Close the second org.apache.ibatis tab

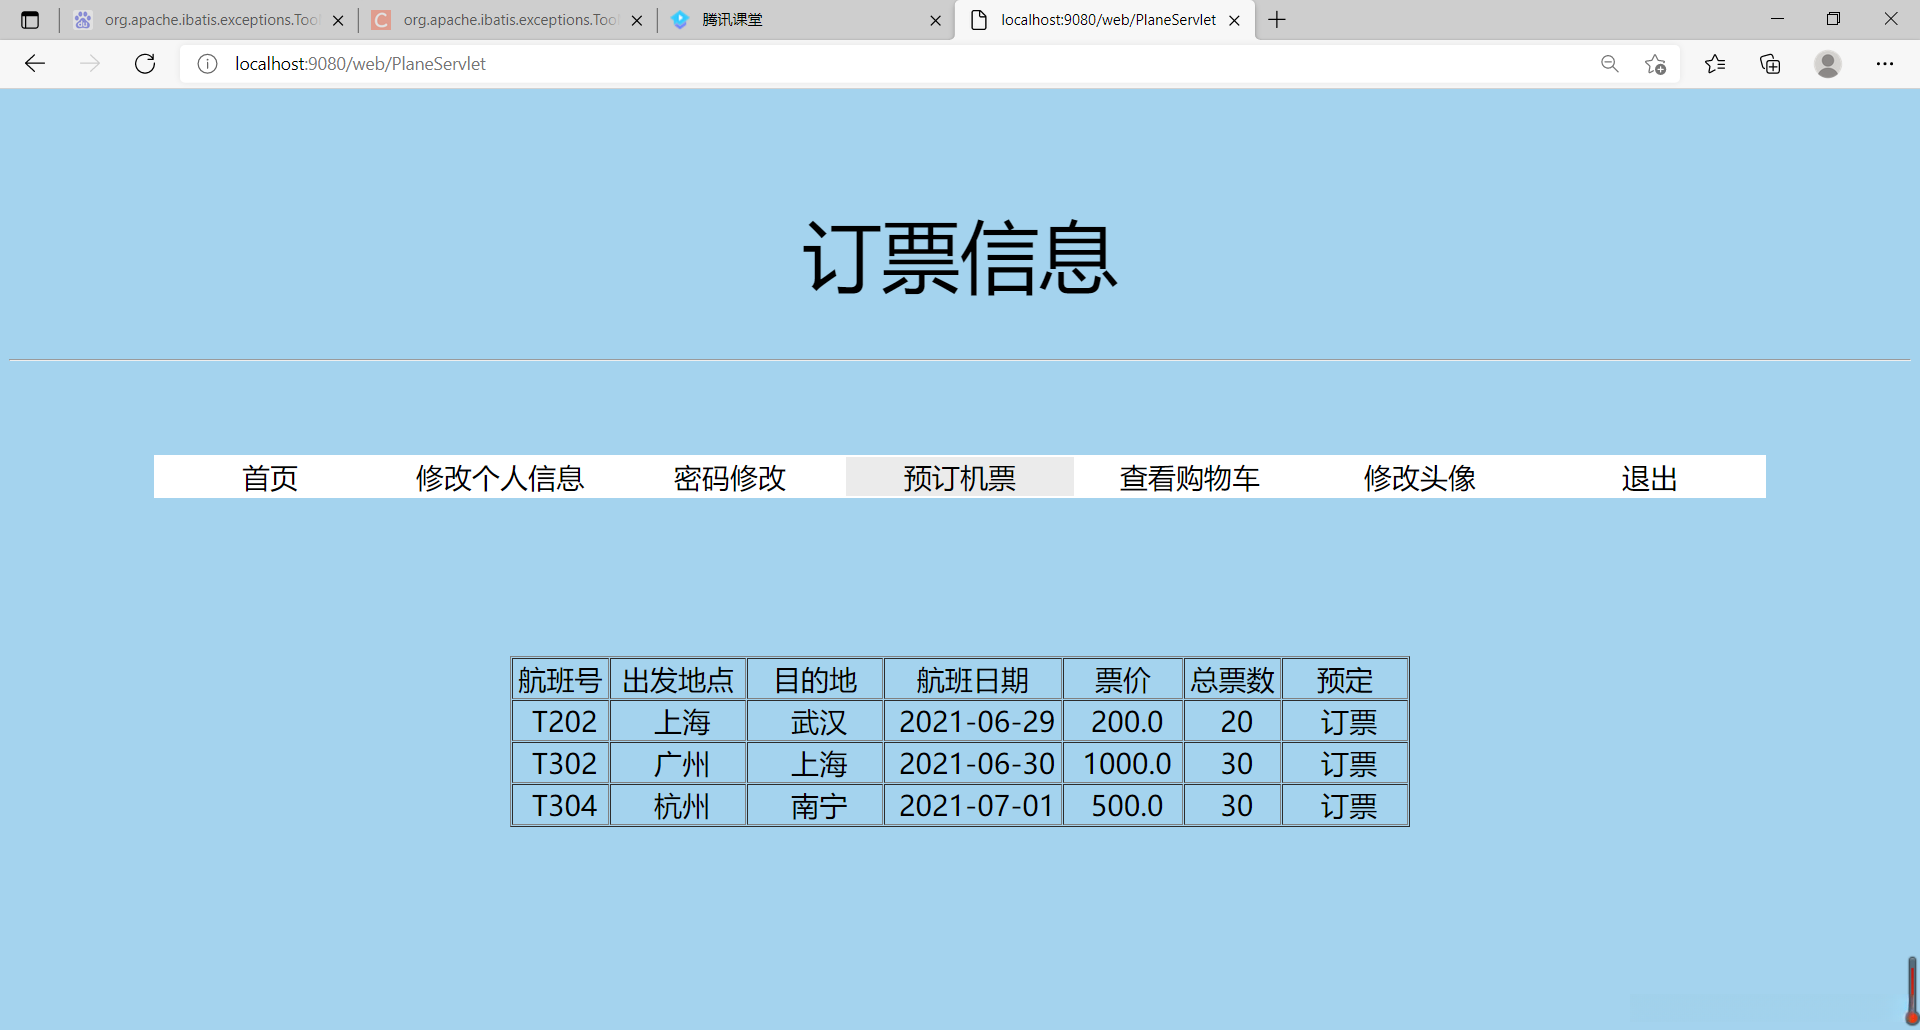click(637, 20)
